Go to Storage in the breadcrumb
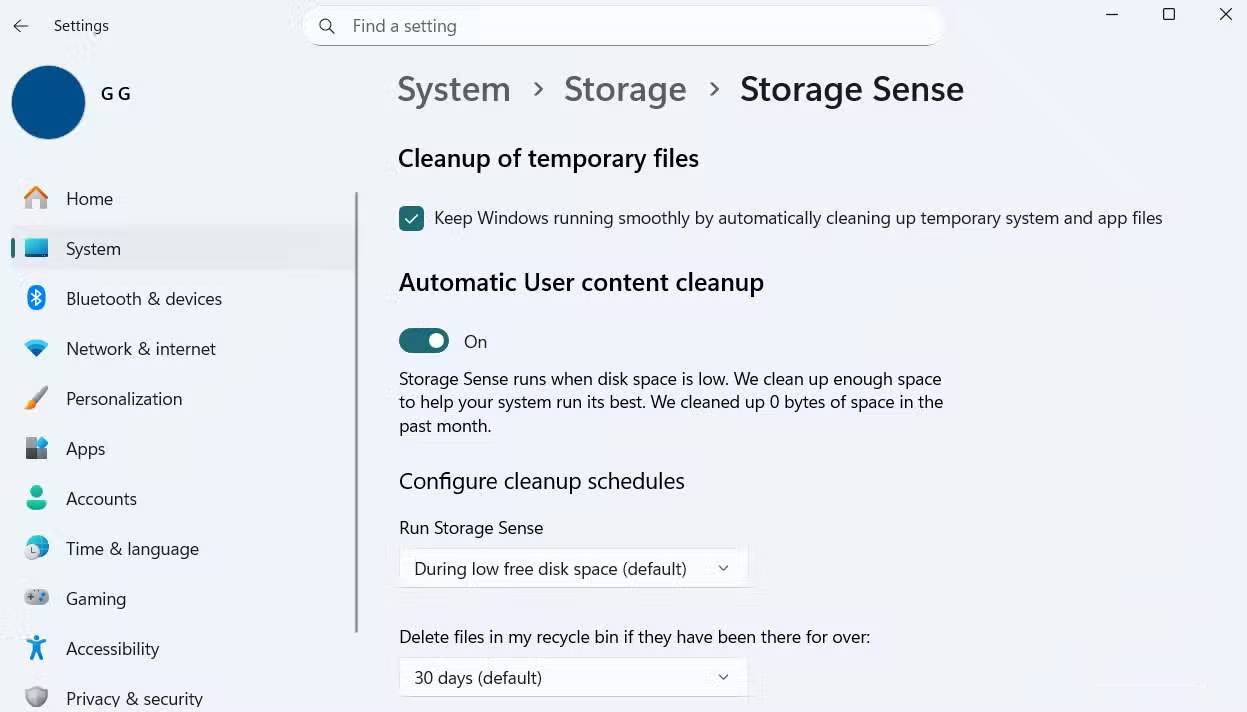 (624, 89)
